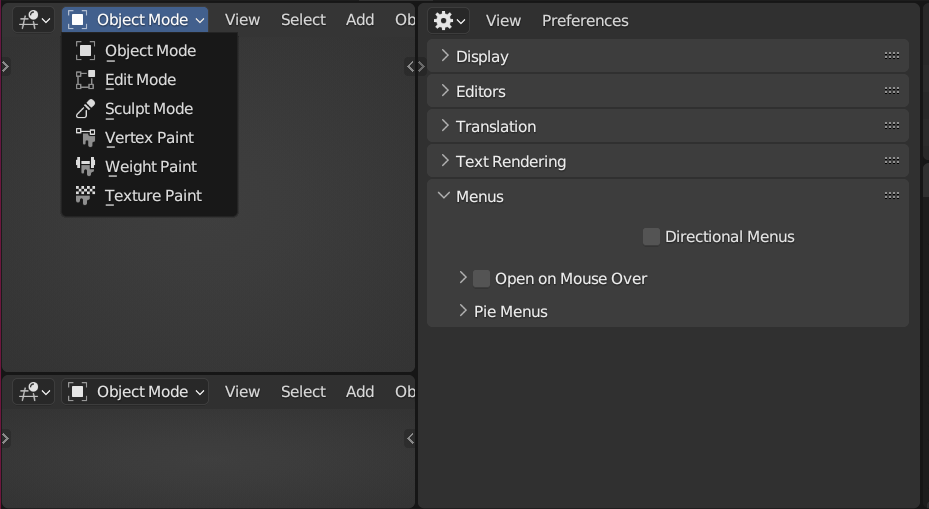
Task: Open the Object Mode dropdown in lower viewport
Action: coord(135,392)
